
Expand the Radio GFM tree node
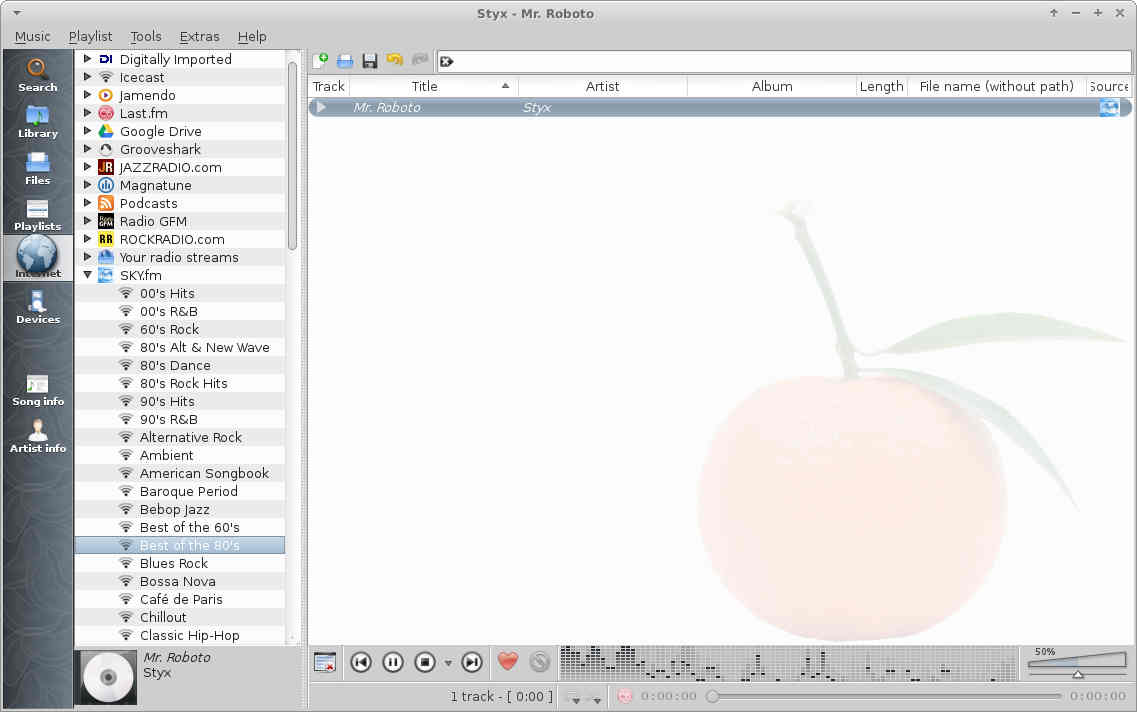pyautogui.click(x=88, y=220)
